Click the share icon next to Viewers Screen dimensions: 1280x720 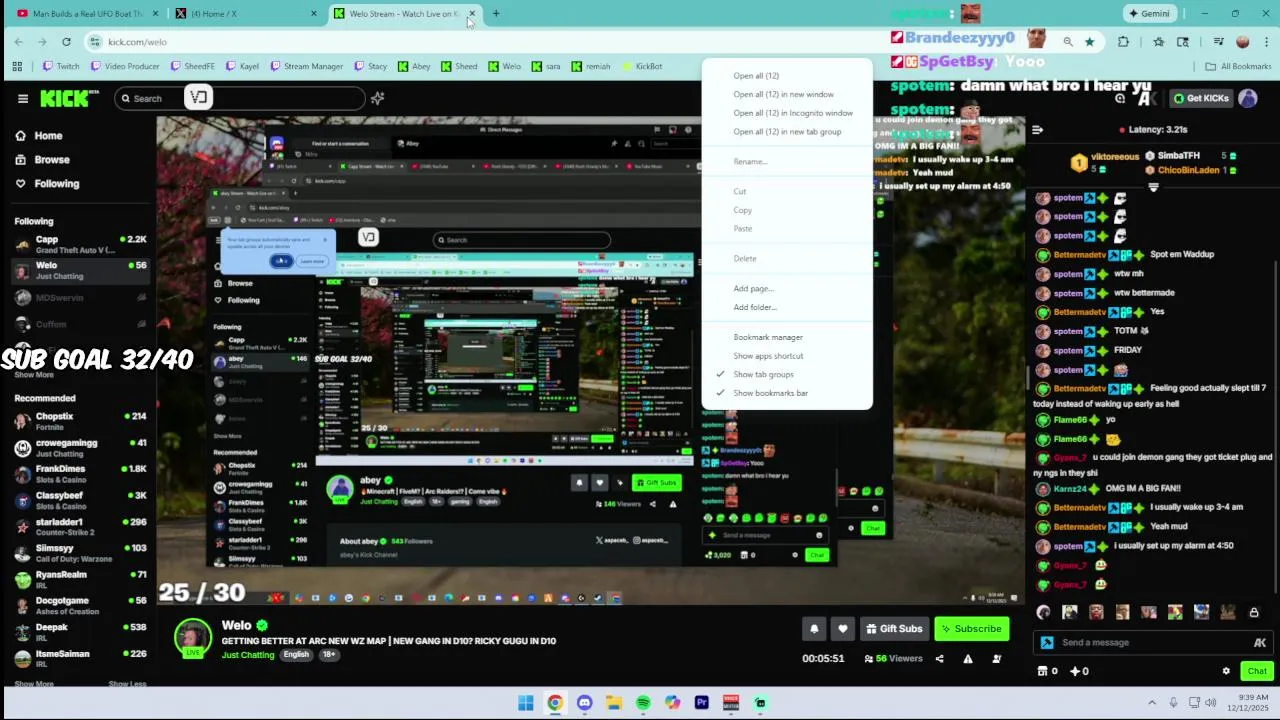[x=939, y=658]
